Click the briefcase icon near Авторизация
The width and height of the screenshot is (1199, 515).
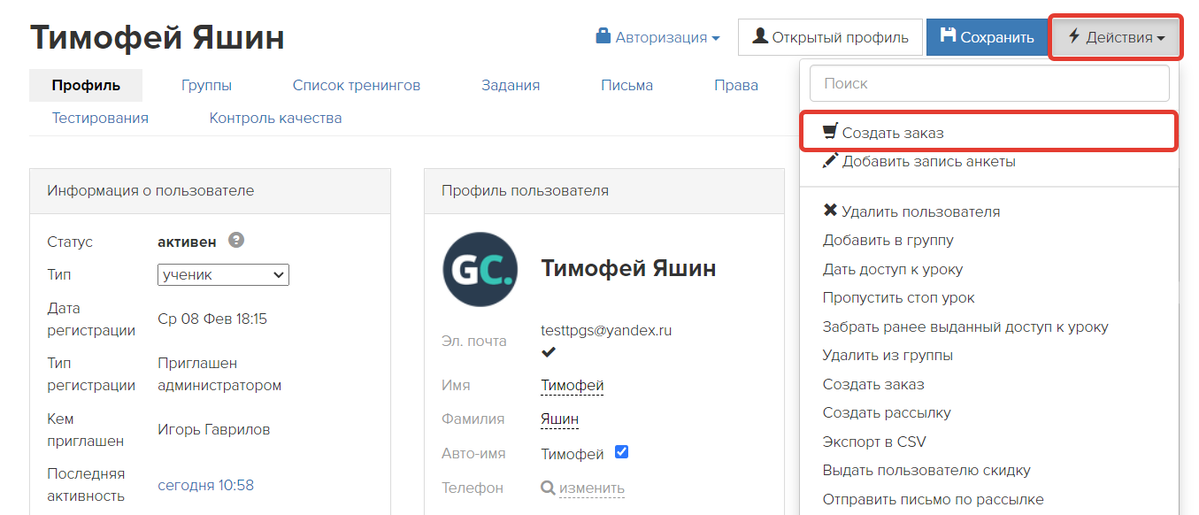603,36
